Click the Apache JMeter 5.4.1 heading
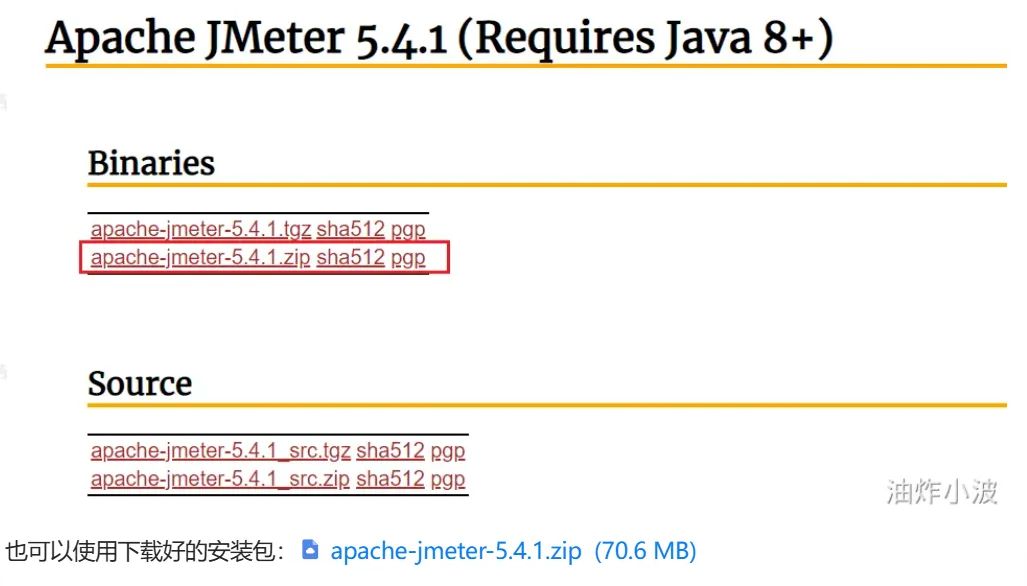 438,38
